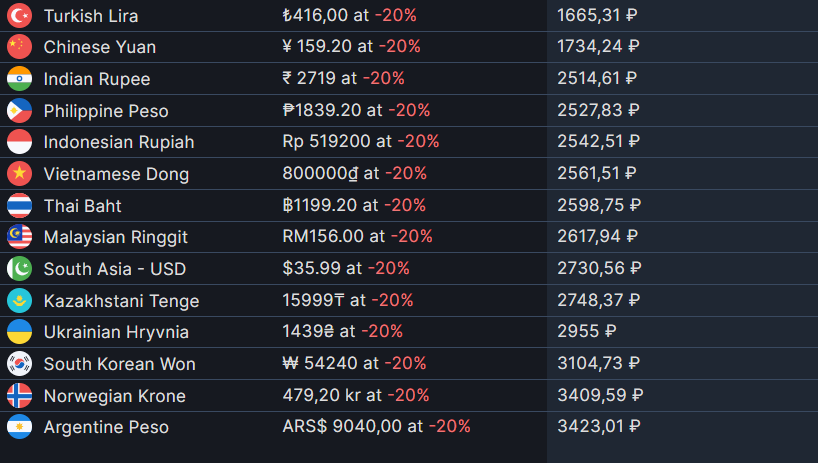Click the South Korean flag icon
818x463 pixels.
point(19,363)
